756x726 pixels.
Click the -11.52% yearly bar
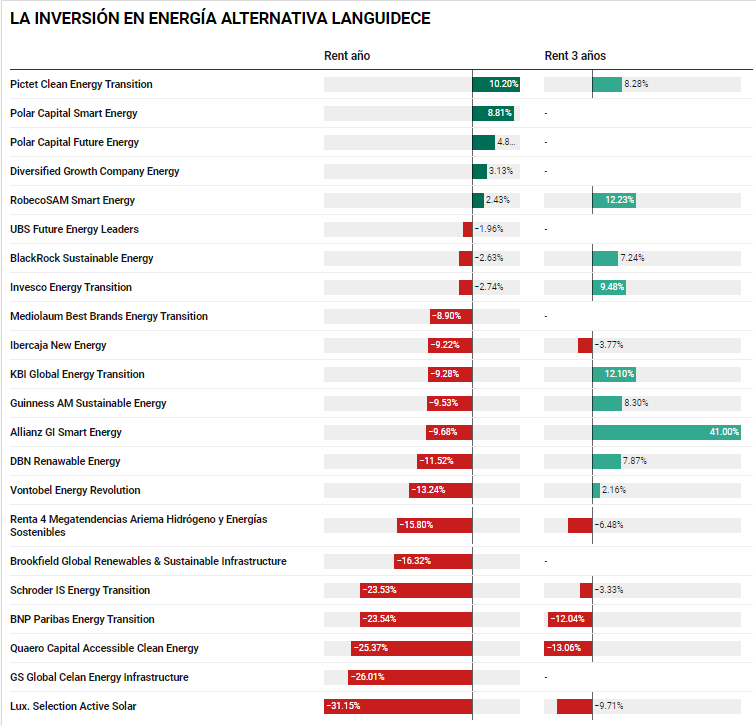point(445,461)
